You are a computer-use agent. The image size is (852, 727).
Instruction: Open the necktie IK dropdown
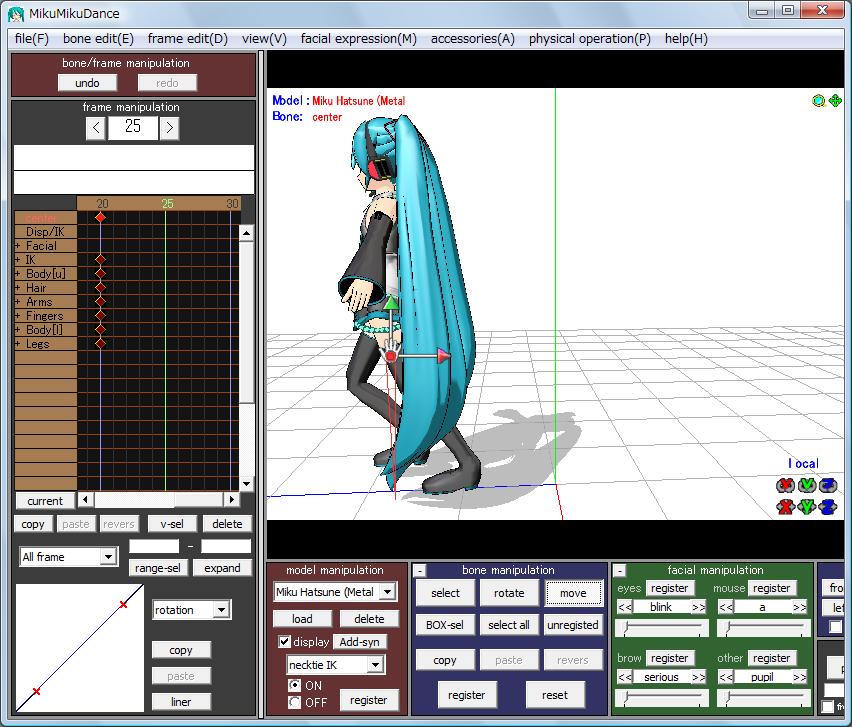click(x=375, y=665)
